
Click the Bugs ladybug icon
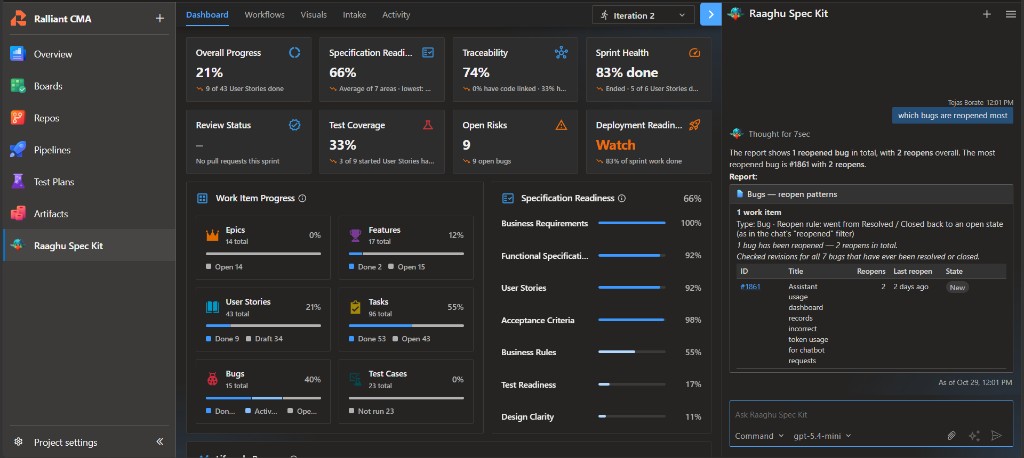[212, 379]
